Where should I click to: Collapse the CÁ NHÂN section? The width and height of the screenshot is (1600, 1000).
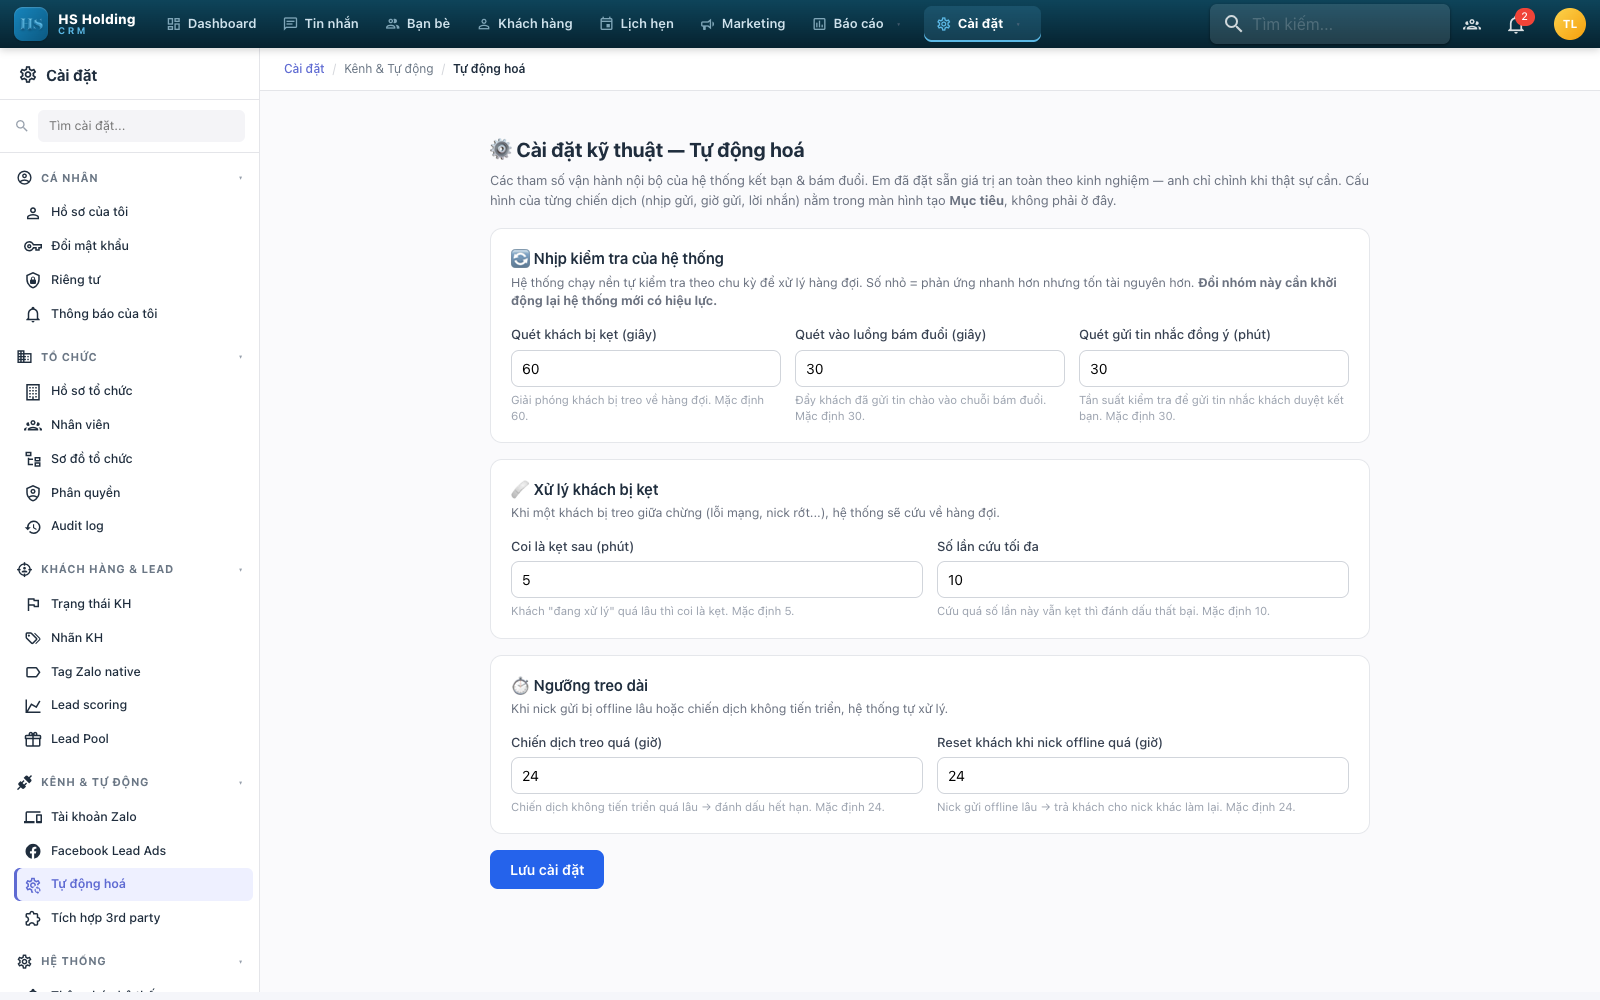[241, 178]
